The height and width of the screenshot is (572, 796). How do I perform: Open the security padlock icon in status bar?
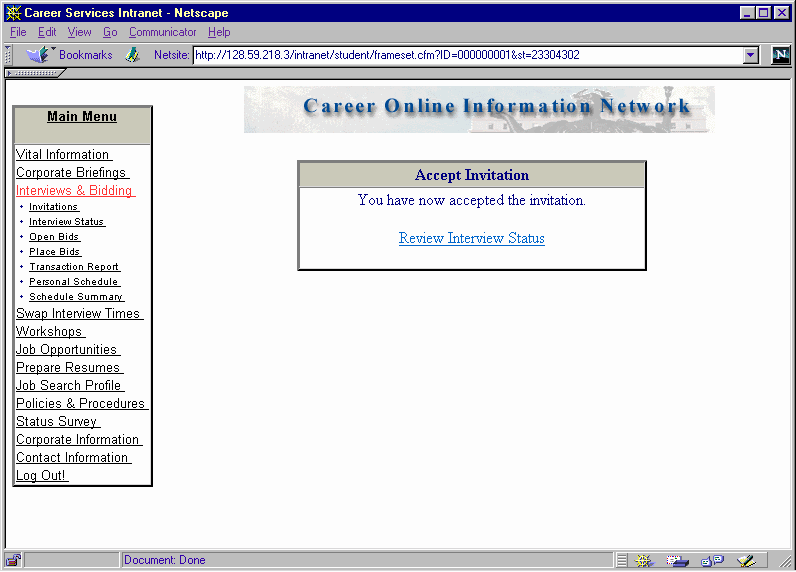point(13,560)
